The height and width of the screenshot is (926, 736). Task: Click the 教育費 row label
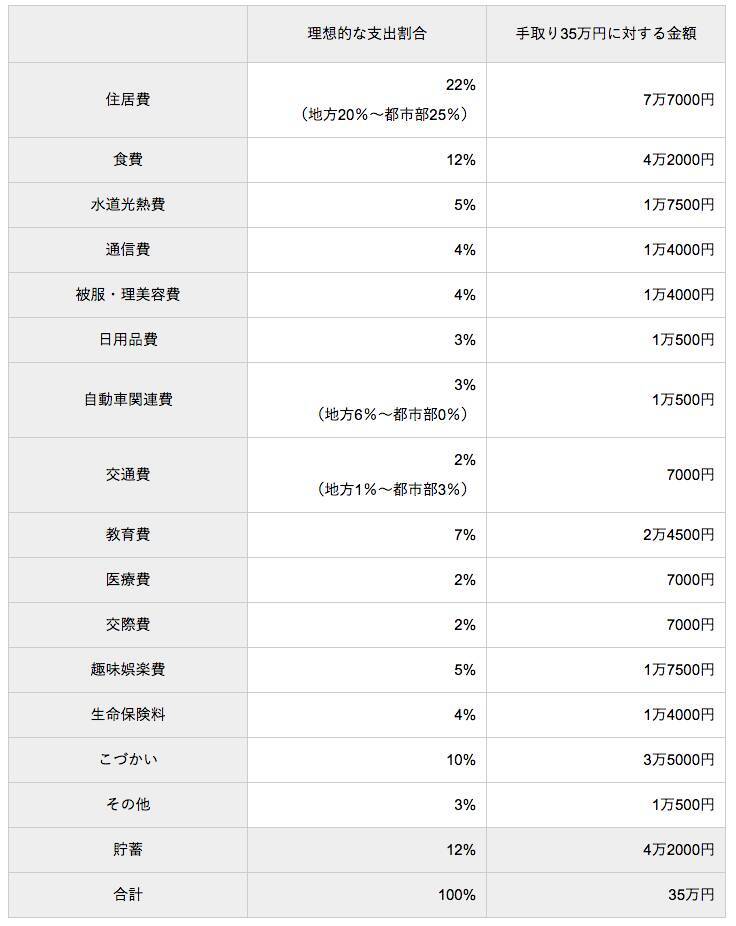(128, 535)
